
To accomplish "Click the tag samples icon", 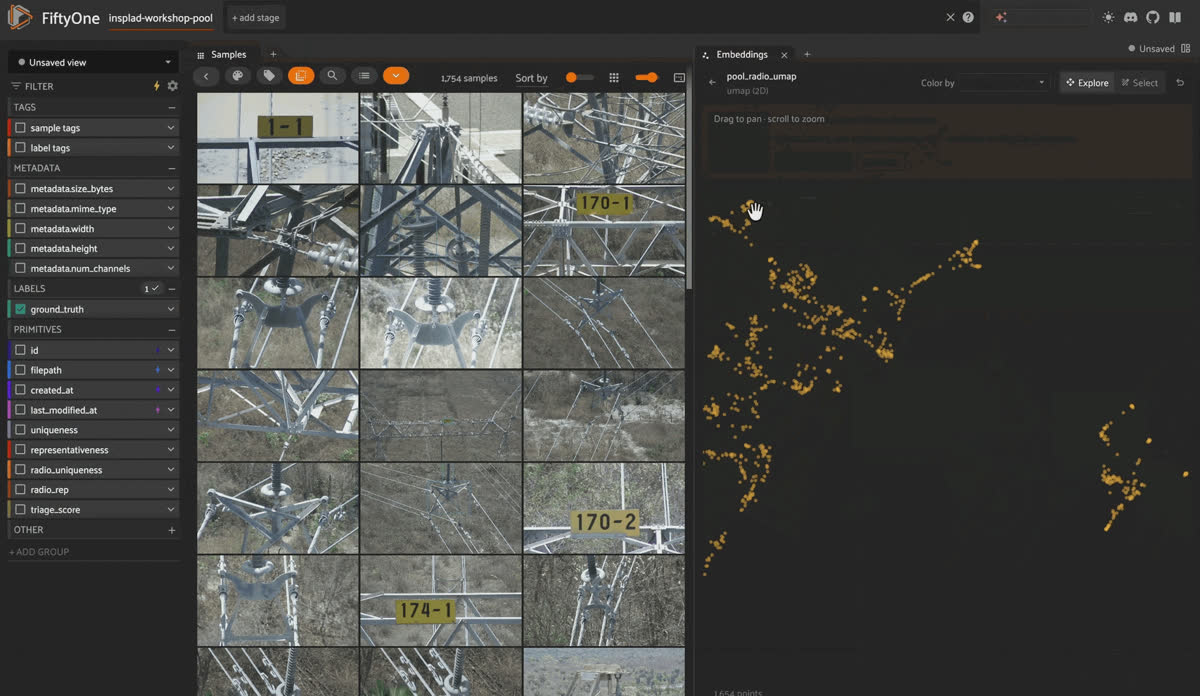I will click(x=268, y=76).
